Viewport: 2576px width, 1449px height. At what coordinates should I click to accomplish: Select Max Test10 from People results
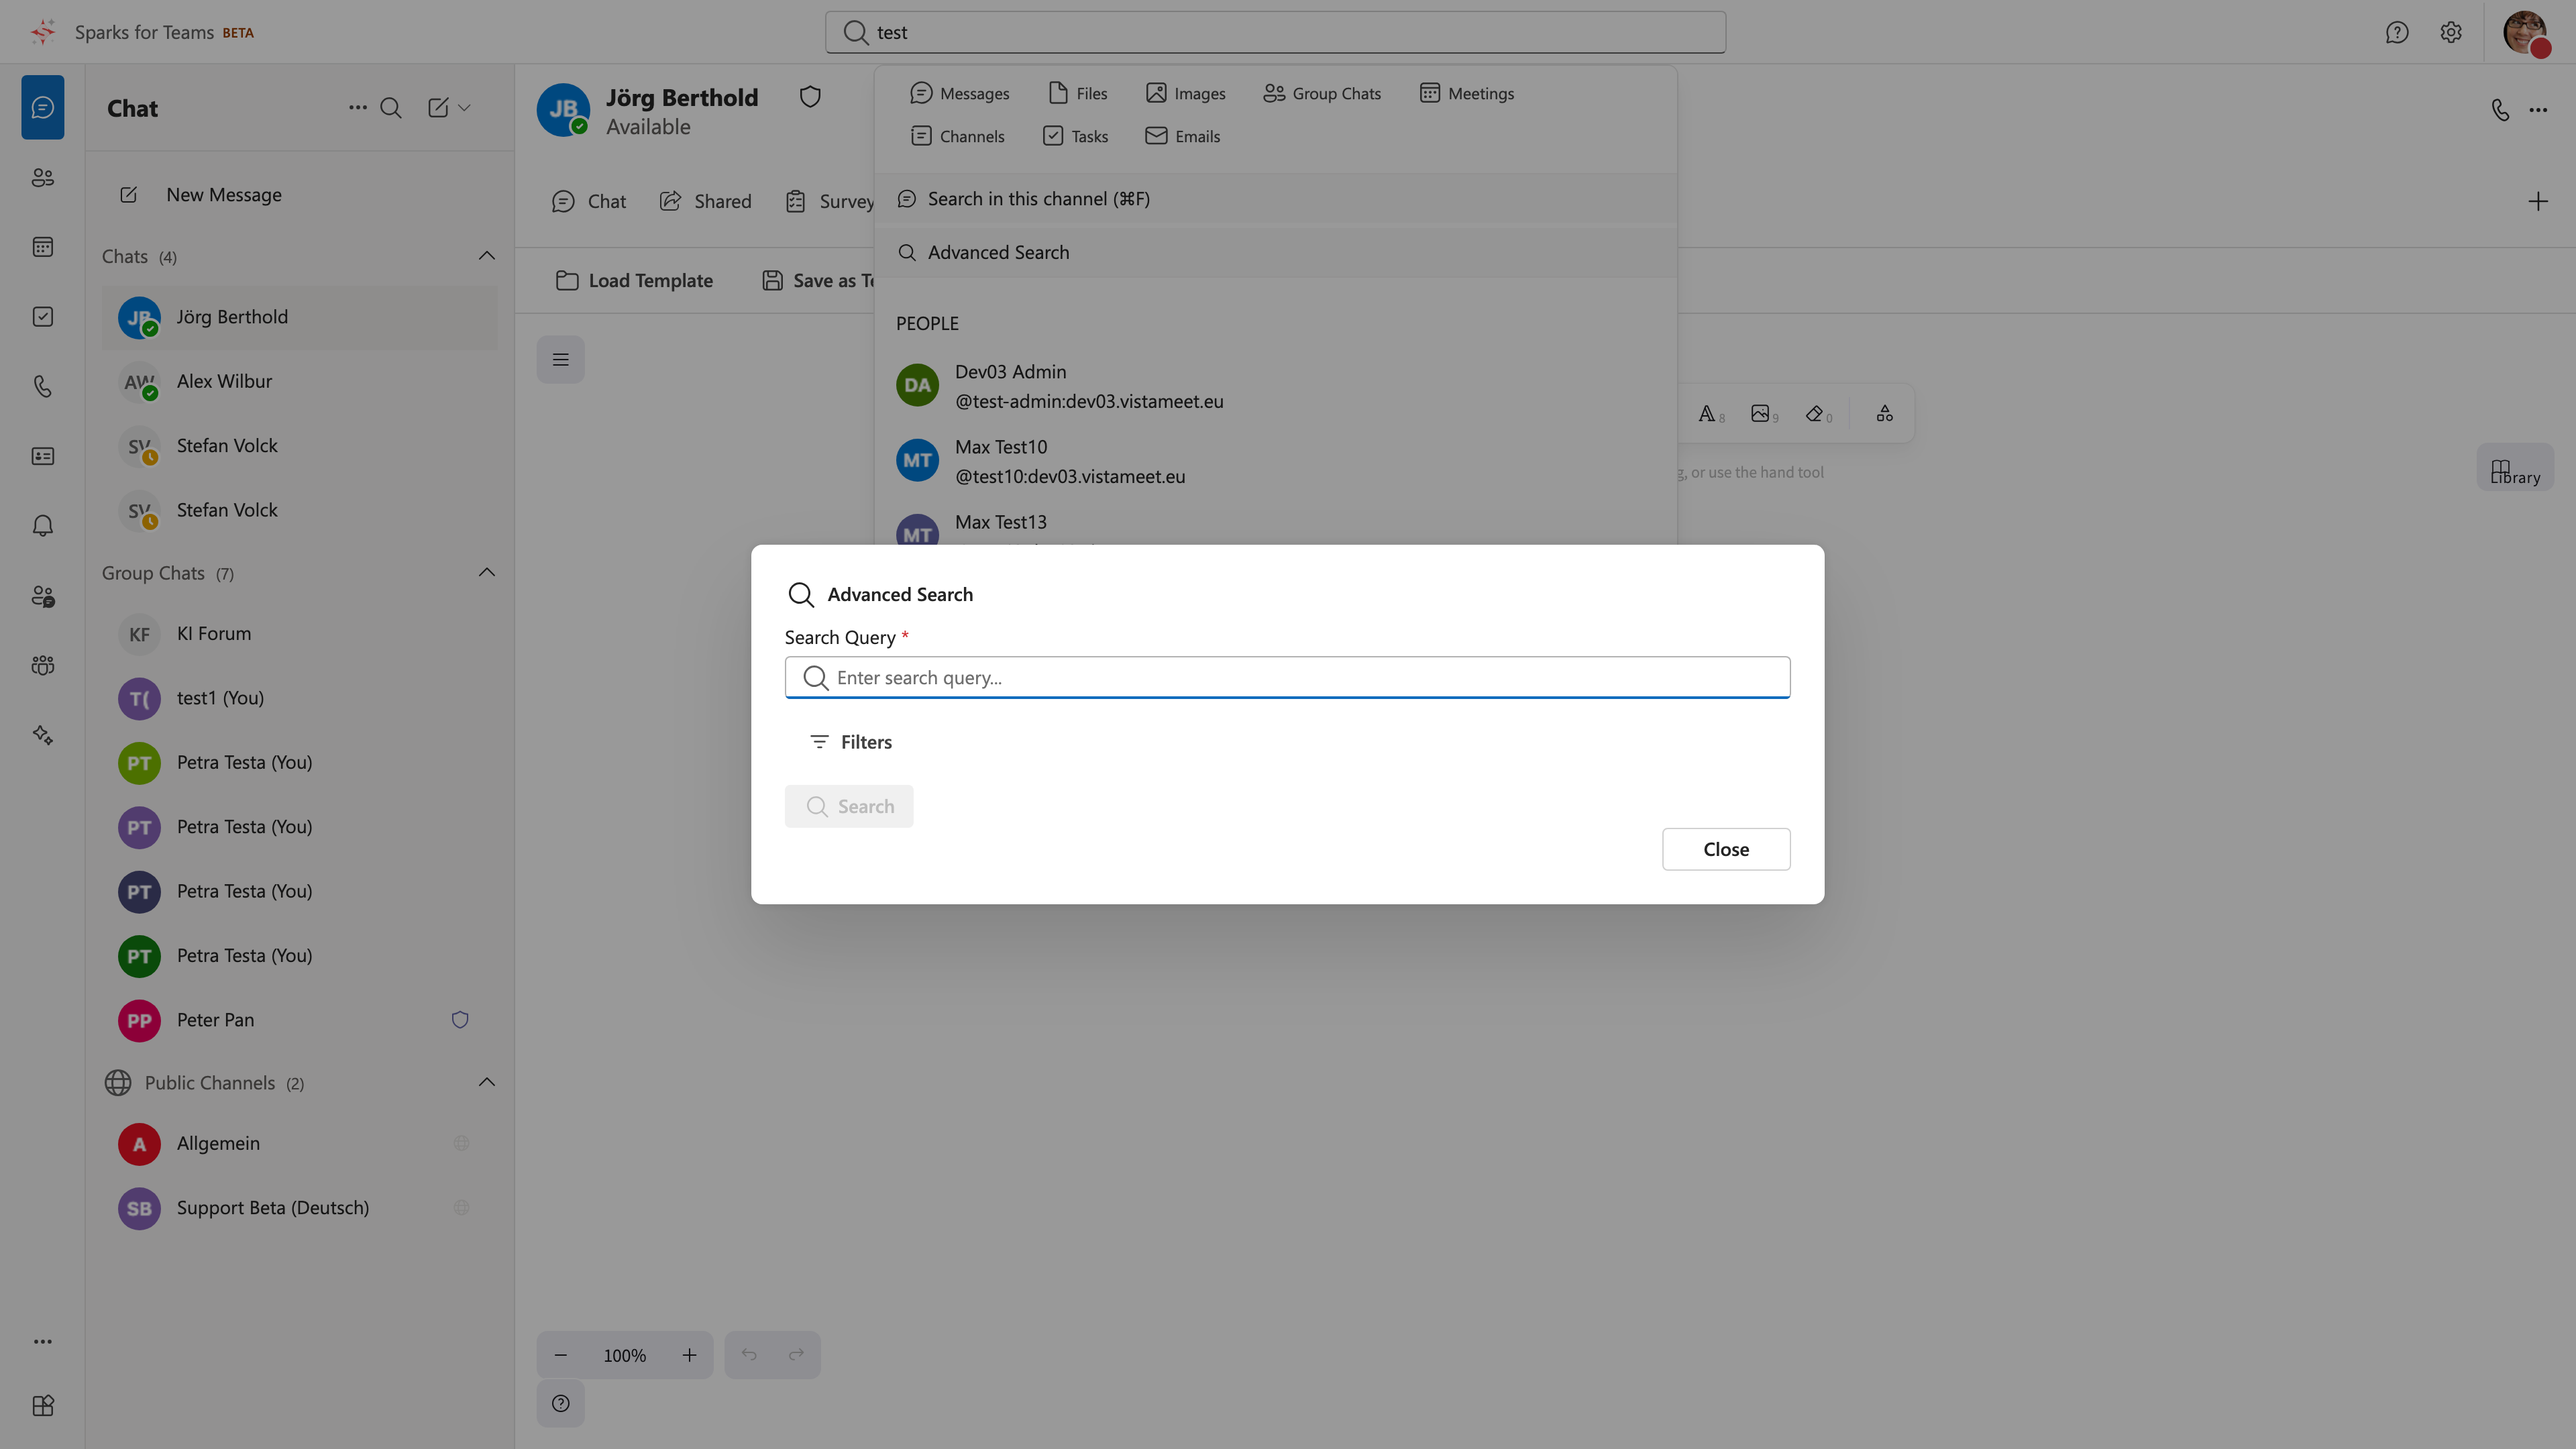coord(1275,461)
